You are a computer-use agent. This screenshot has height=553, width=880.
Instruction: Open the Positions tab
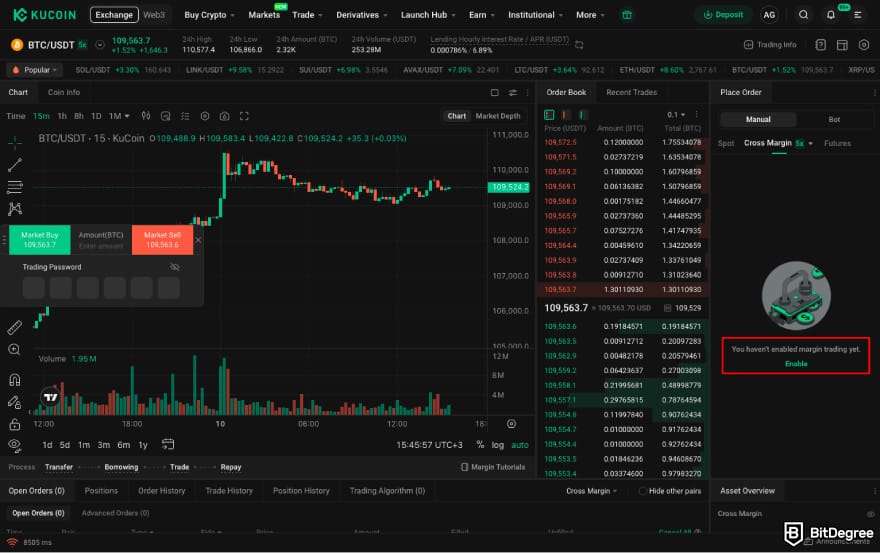click(x=101, y=491)
